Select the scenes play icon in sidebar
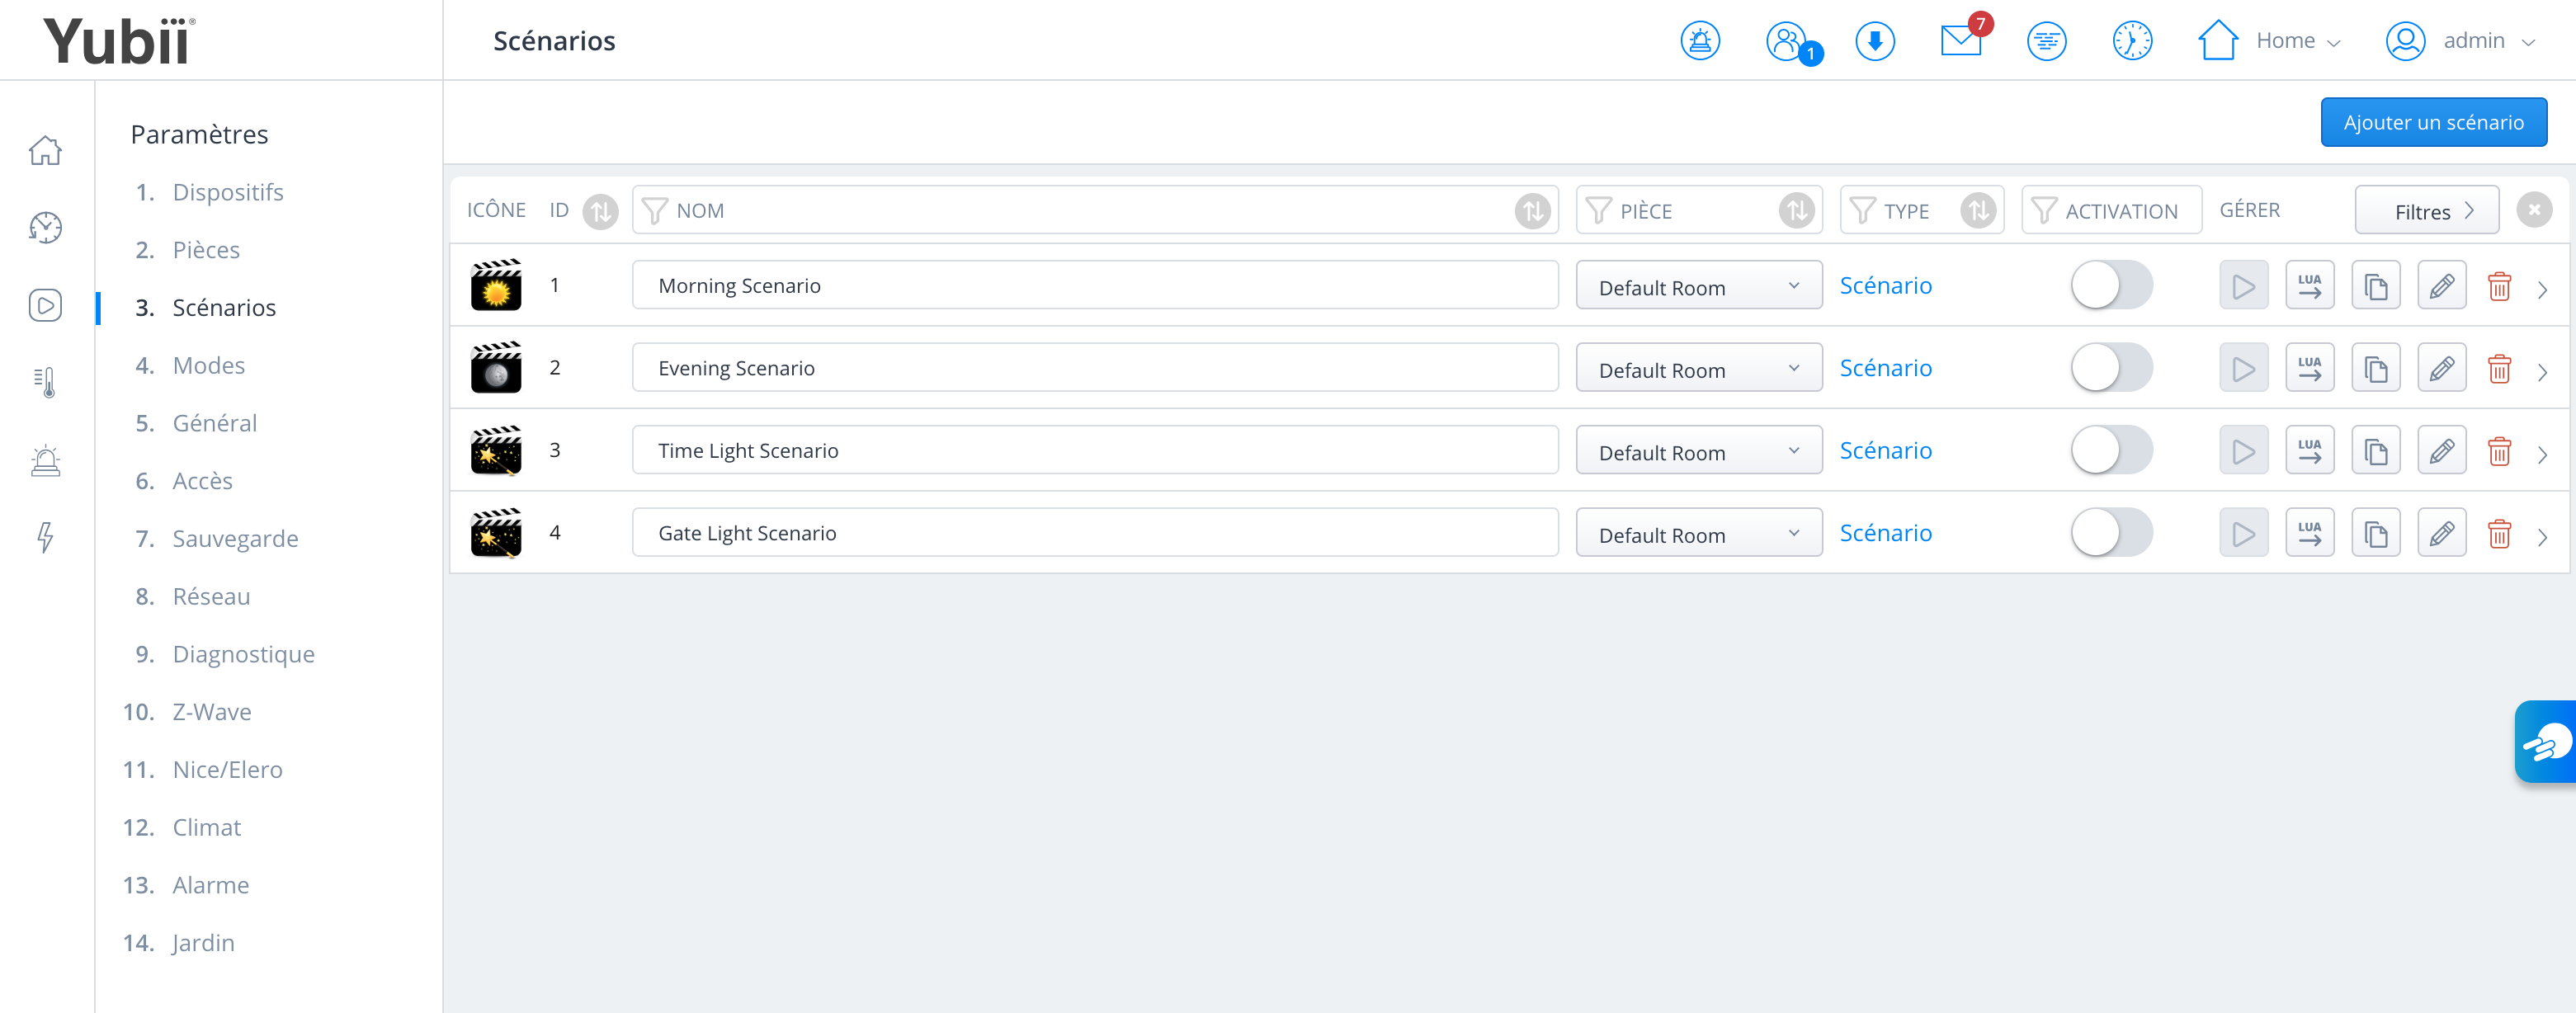2576x1013 pixels. tap(45, 305)
